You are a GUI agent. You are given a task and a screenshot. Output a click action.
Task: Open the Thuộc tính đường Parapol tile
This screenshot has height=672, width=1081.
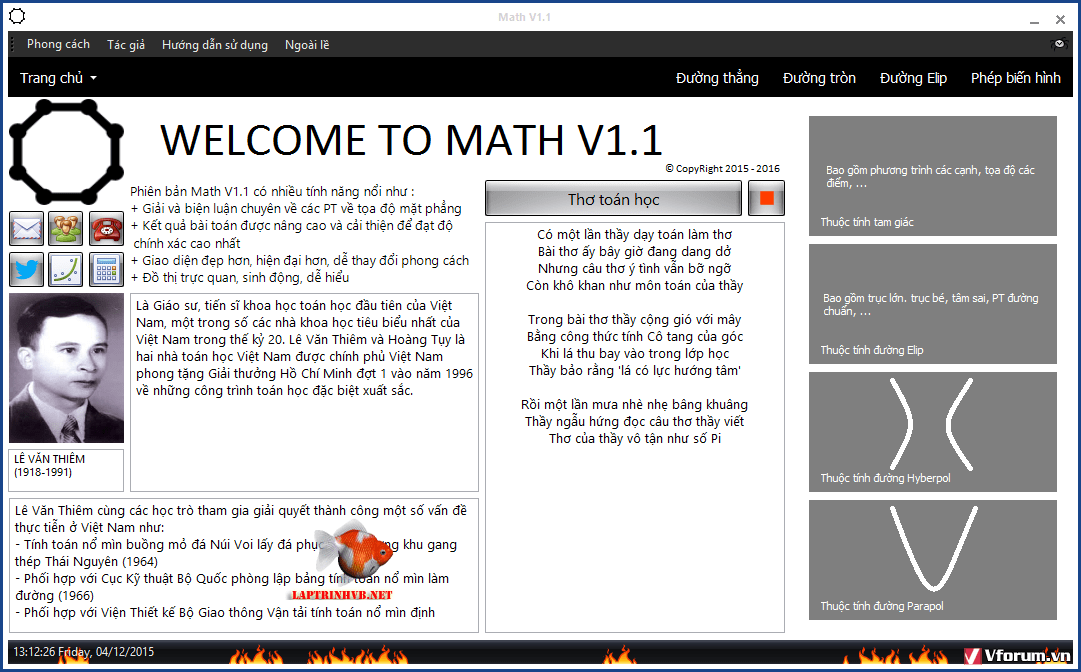932,560
